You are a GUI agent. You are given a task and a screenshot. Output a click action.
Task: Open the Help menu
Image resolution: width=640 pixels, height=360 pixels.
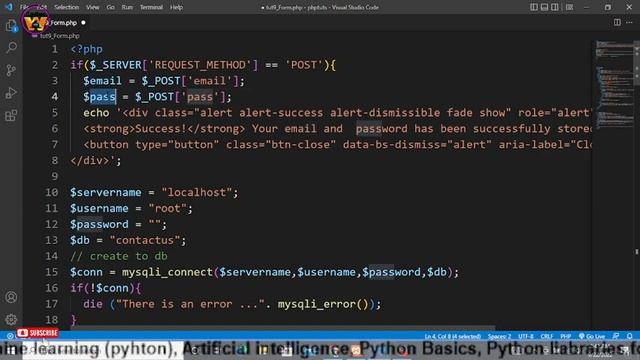pos(176,7)
